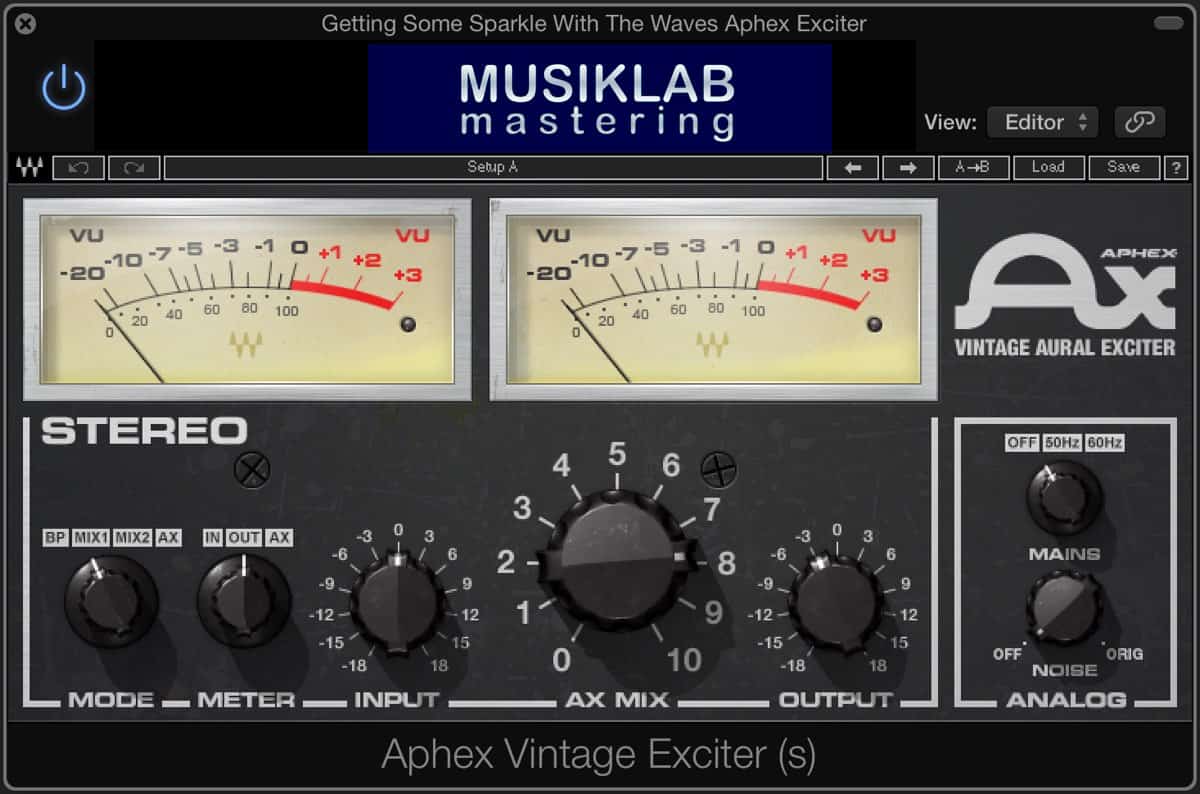Select MIX2 mode
This screenshot has width=1200, height=794.
click(x=133, y=538)
